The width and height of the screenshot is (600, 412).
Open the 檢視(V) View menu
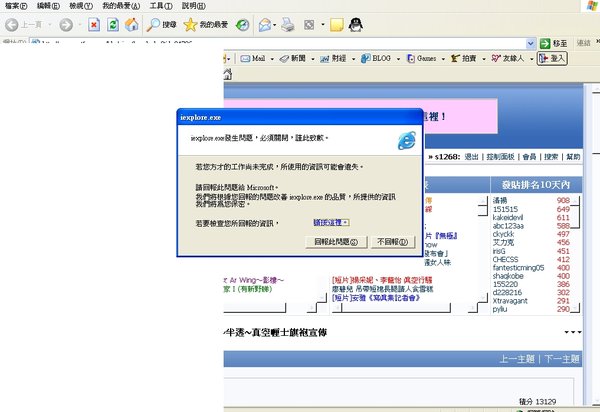pyautogui.click(x=81, y=6)
